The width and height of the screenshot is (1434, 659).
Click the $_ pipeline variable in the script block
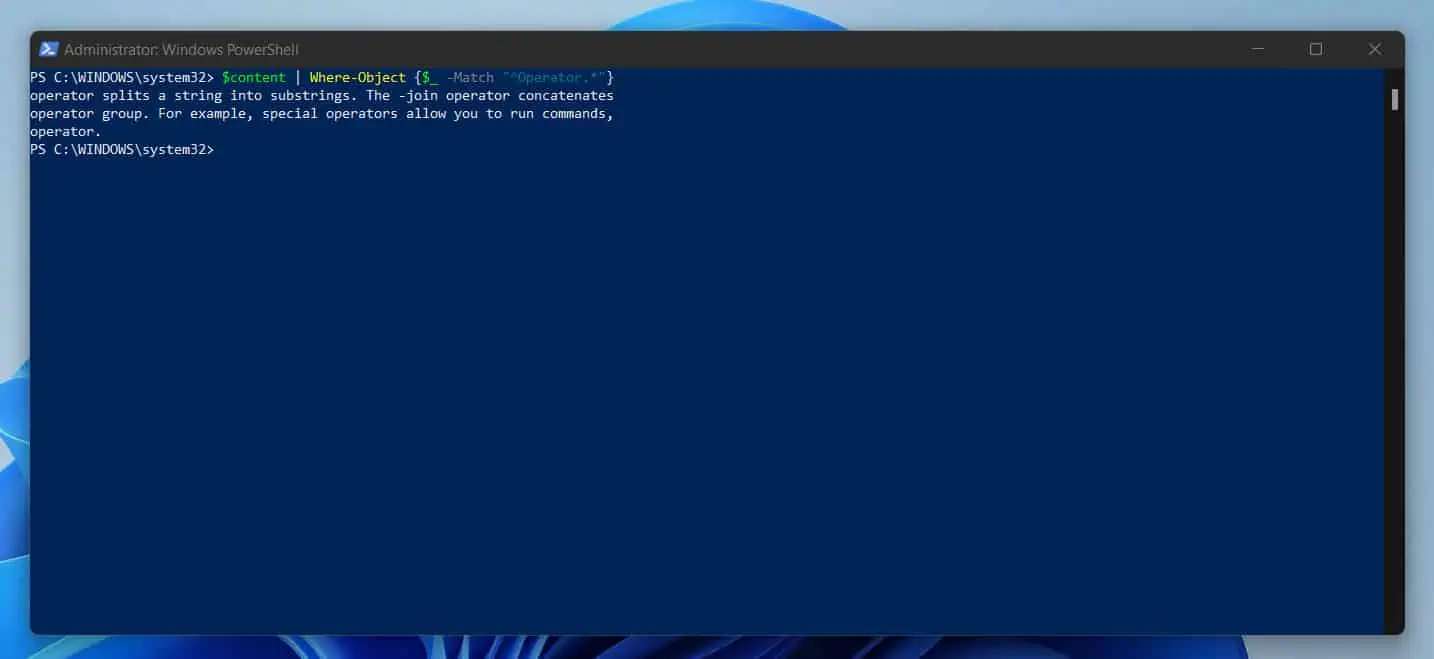pyautogui.click(x=430, y=77)
